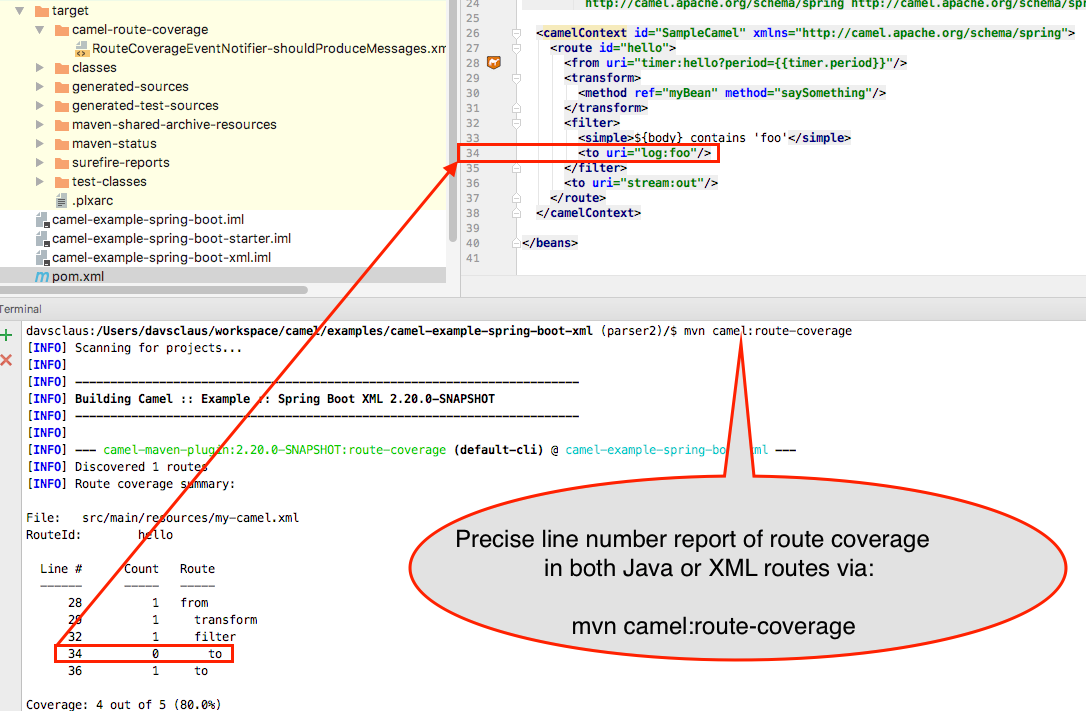Click the camel-example-spring-boot.iml module file icon
The height and width of the screenshot is (711, 1086).
pyautogui.click(x=42, y=219)
